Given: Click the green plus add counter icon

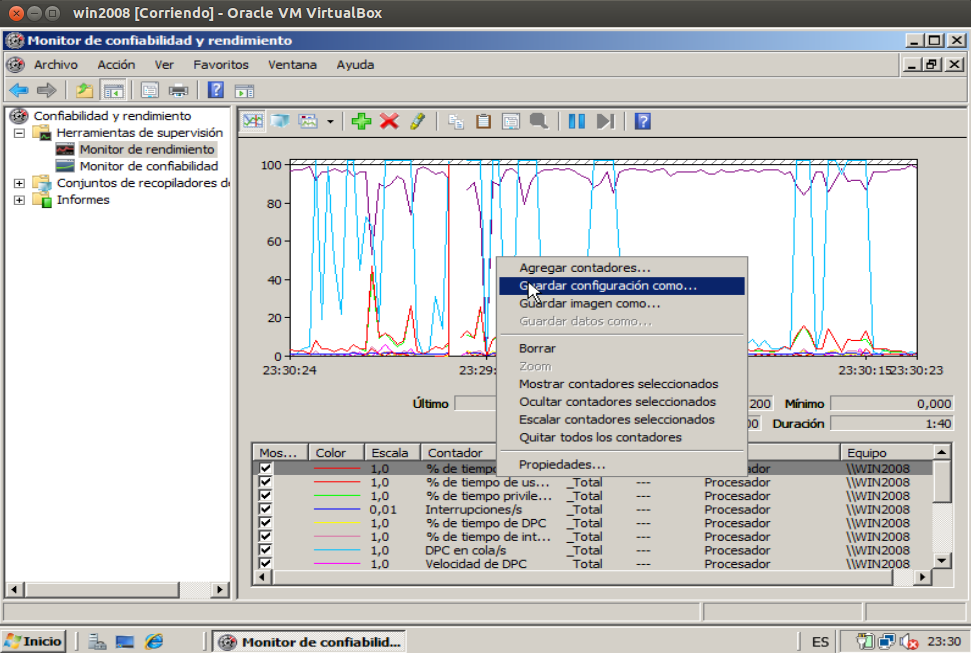Looking at the screenshot, I should [362, 121].
